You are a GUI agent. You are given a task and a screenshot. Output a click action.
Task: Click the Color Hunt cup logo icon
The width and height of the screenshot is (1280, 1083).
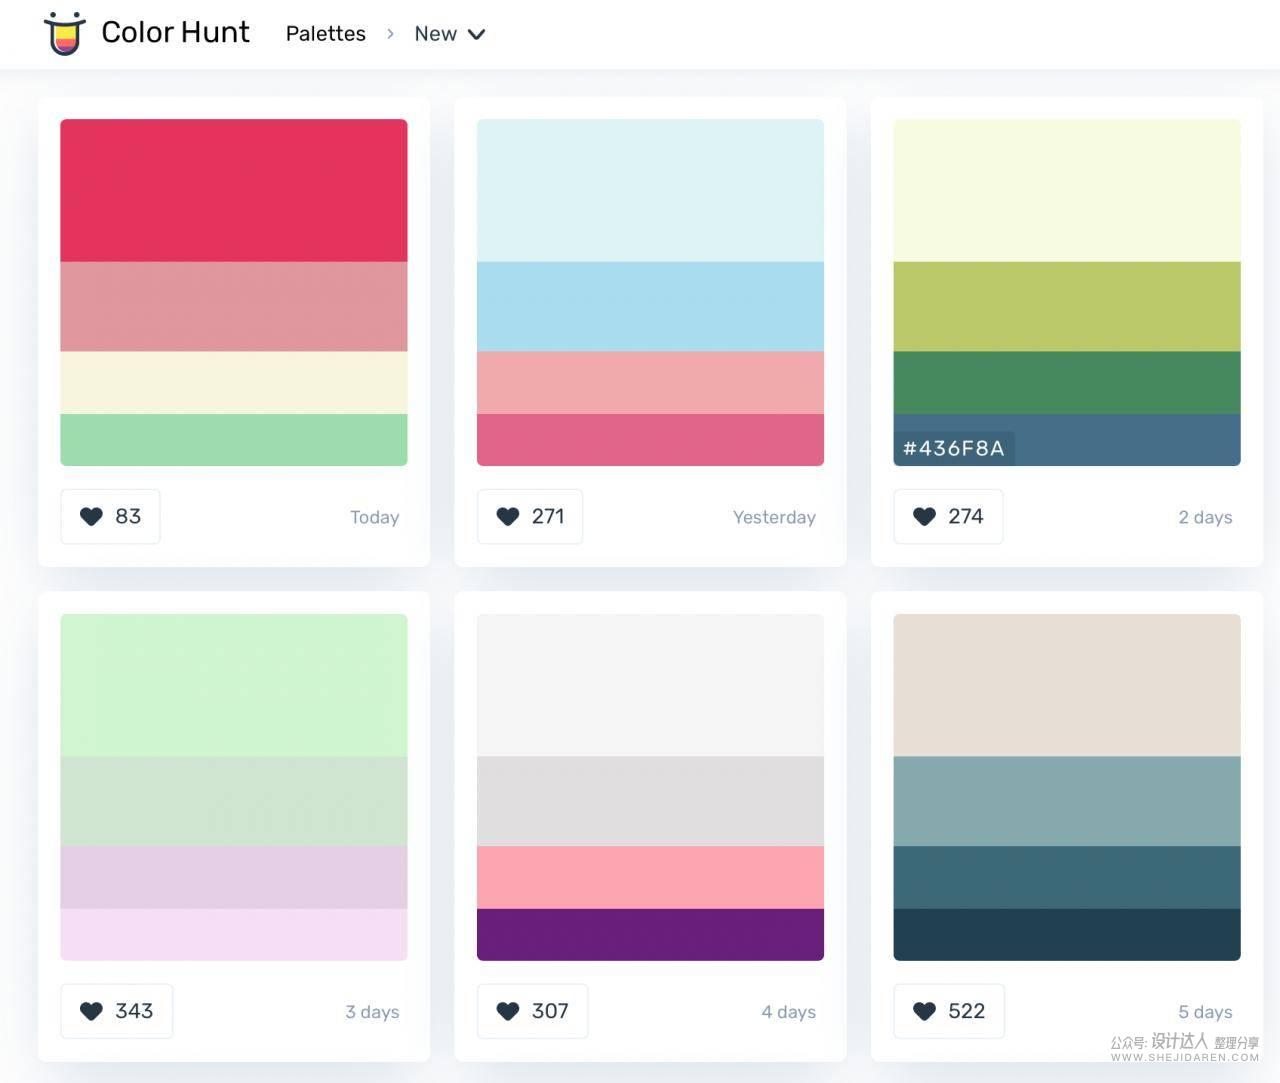click(64, 33)
